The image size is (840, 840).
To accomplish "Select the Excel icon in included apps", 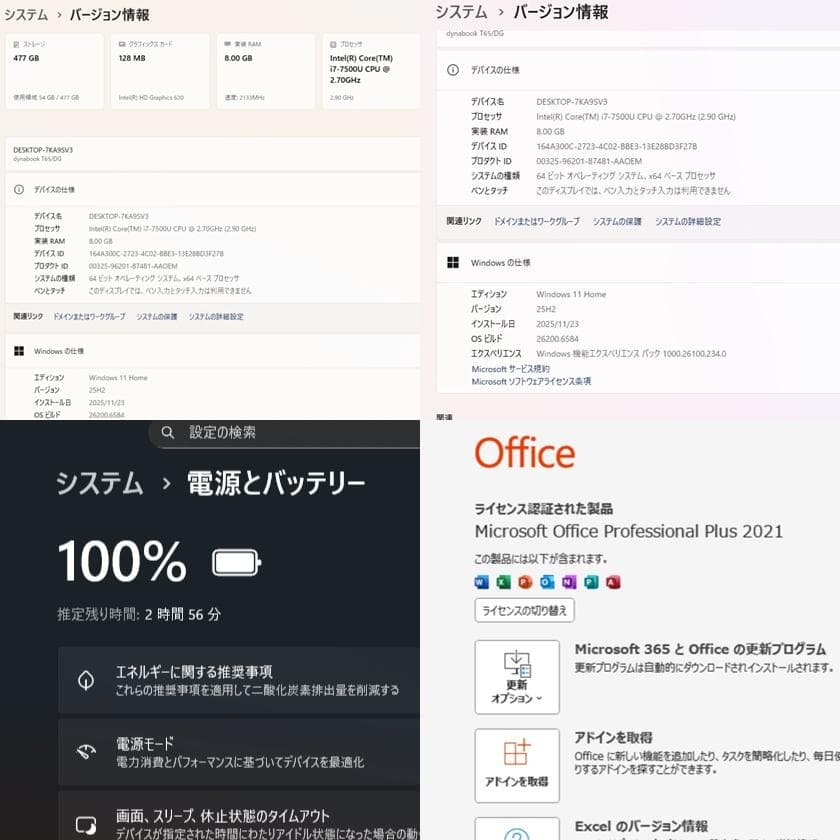I will (501, 581).
